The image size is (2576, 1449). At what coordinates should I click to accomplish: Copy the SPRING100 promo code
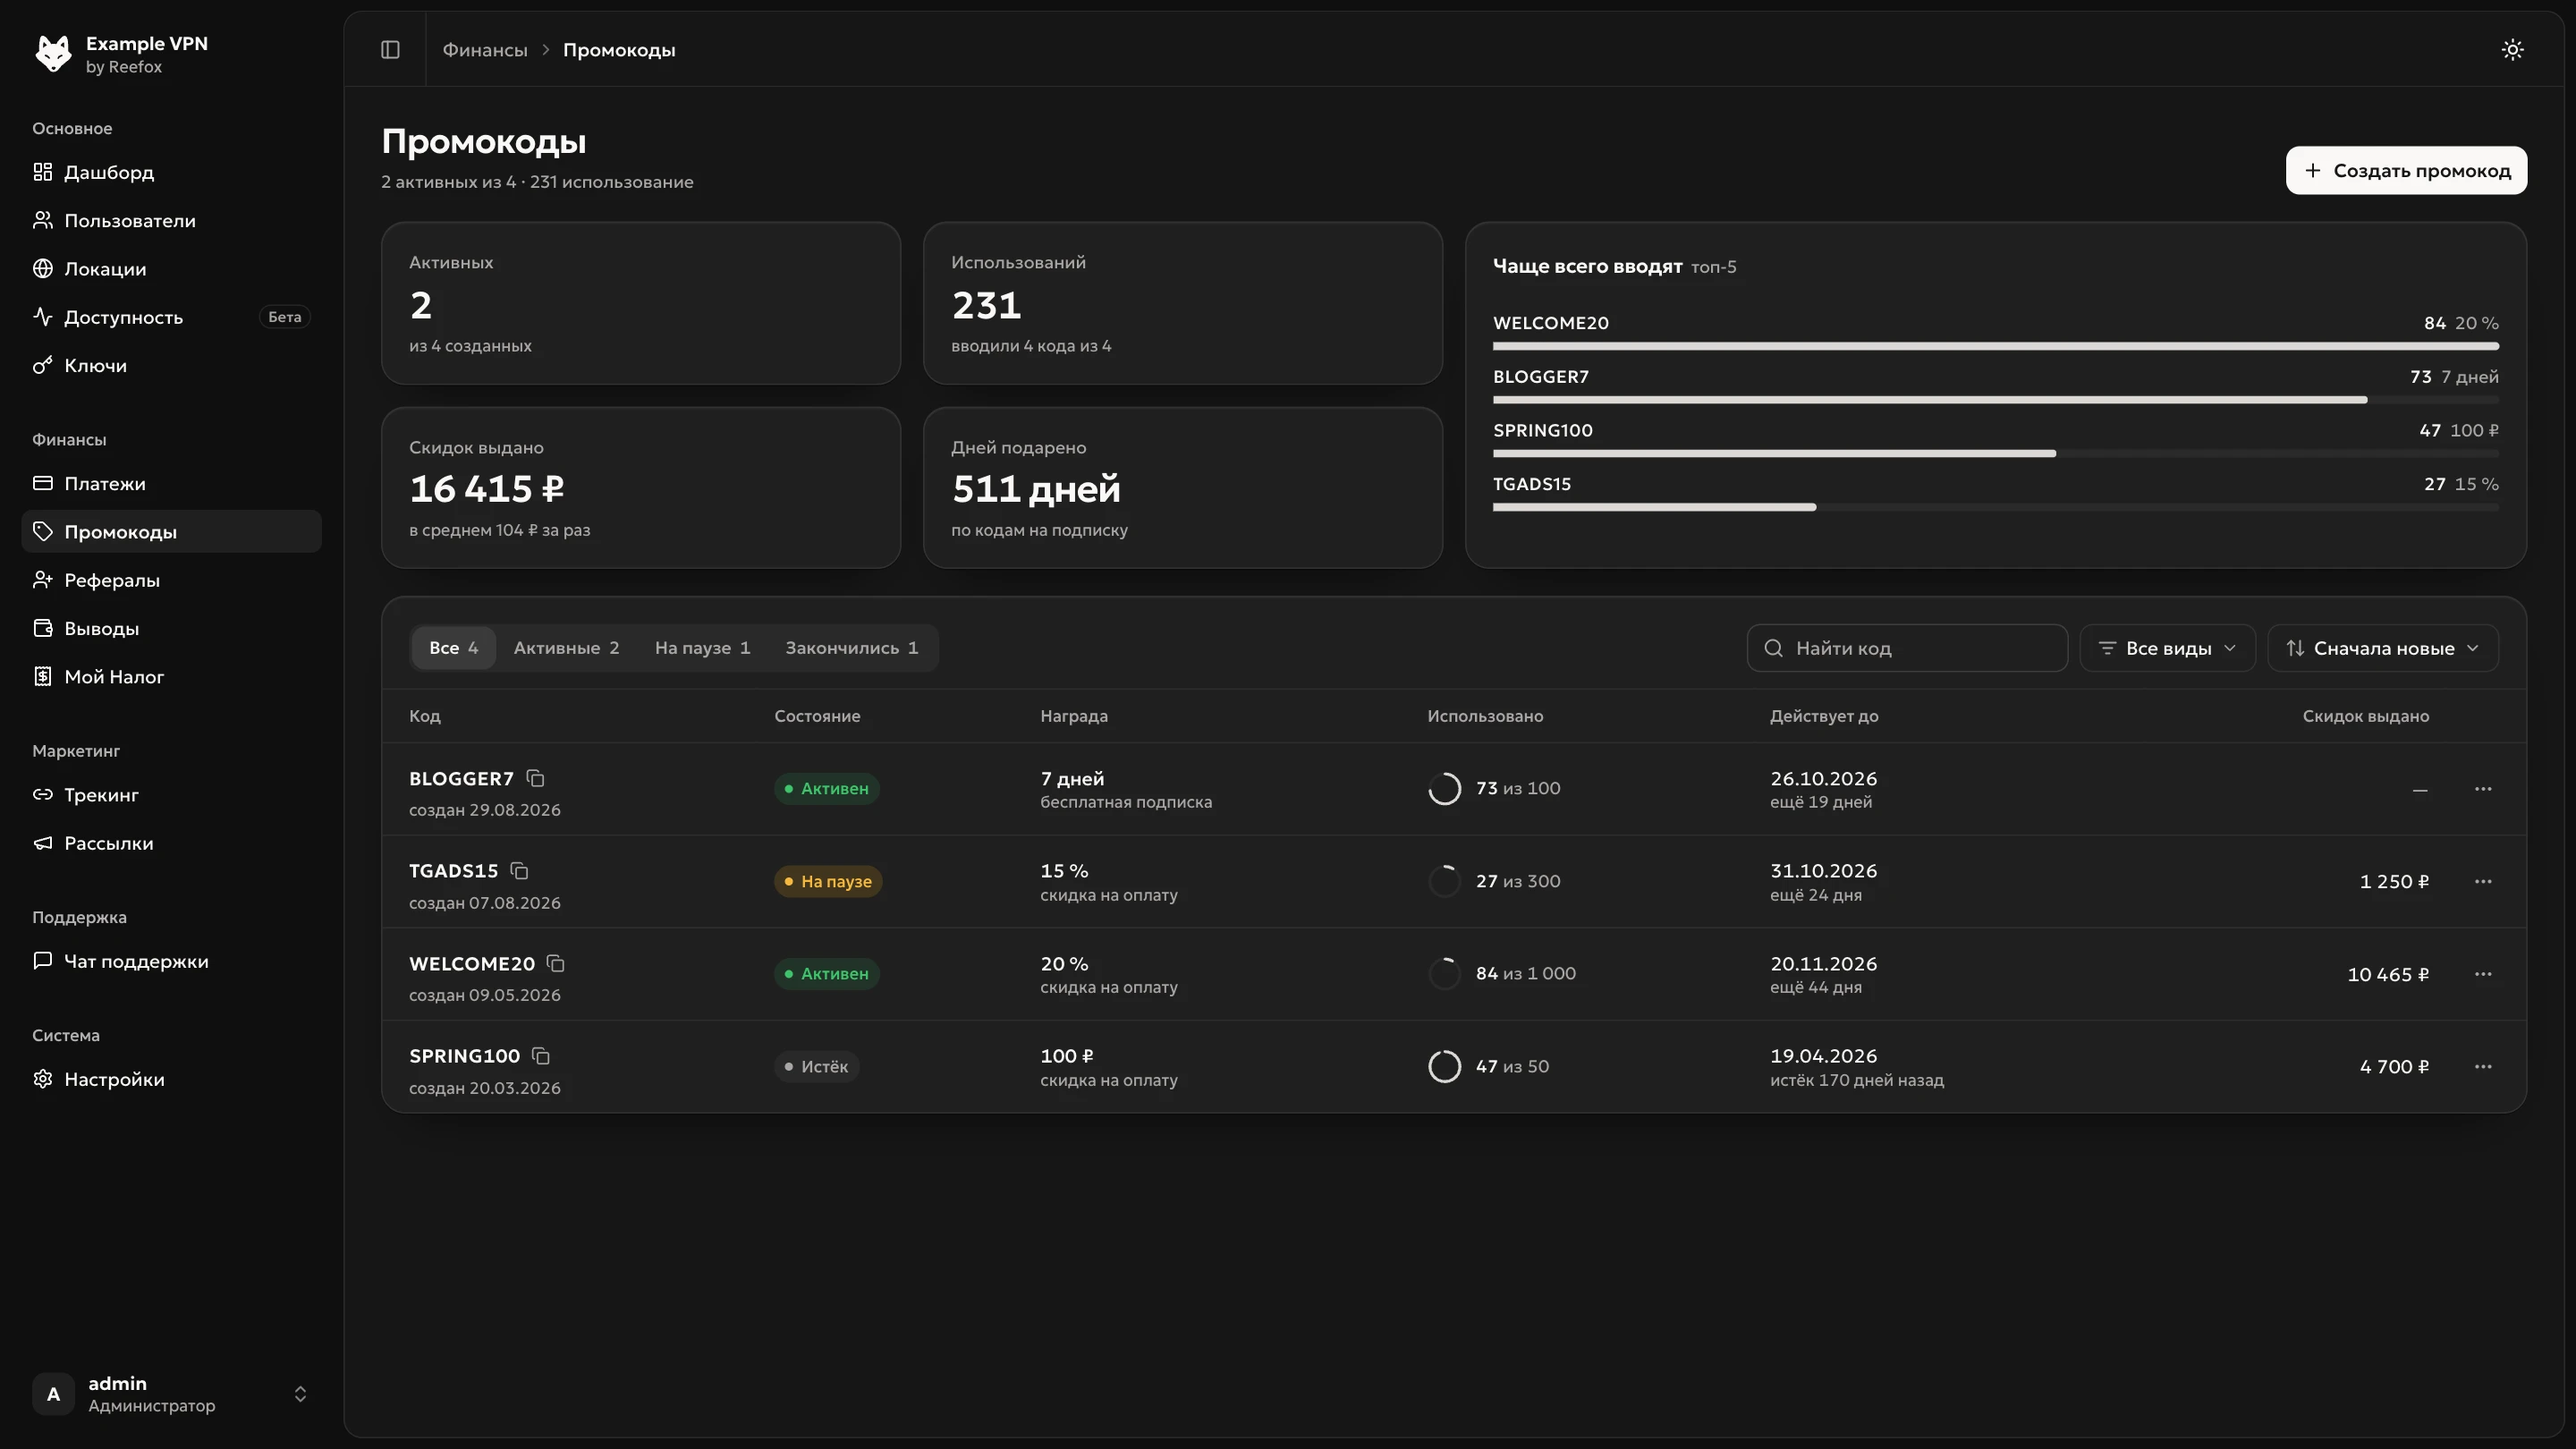[541, 1056]
